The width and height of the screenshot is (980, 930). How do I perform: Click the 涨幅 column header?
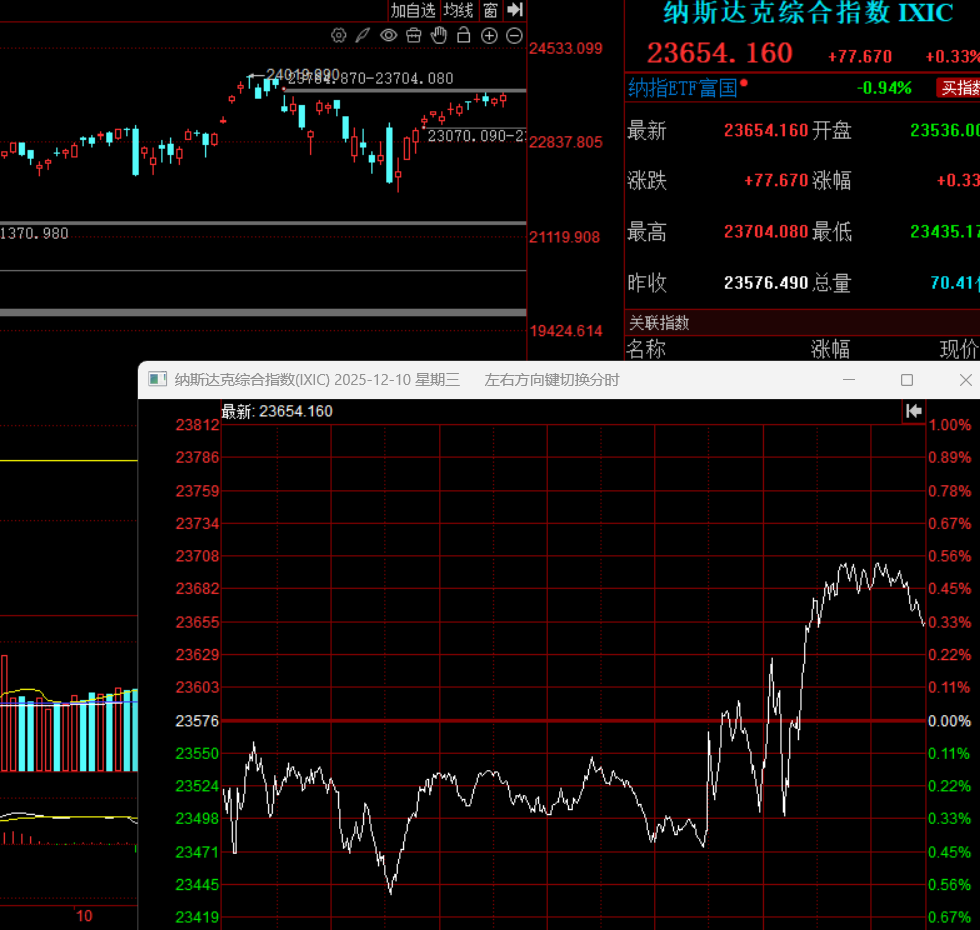(x=830, y=349)
